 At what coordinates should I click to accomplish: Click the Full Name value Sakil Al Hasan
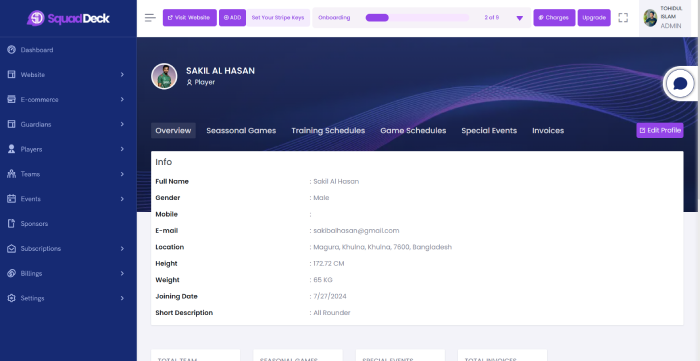336,182
